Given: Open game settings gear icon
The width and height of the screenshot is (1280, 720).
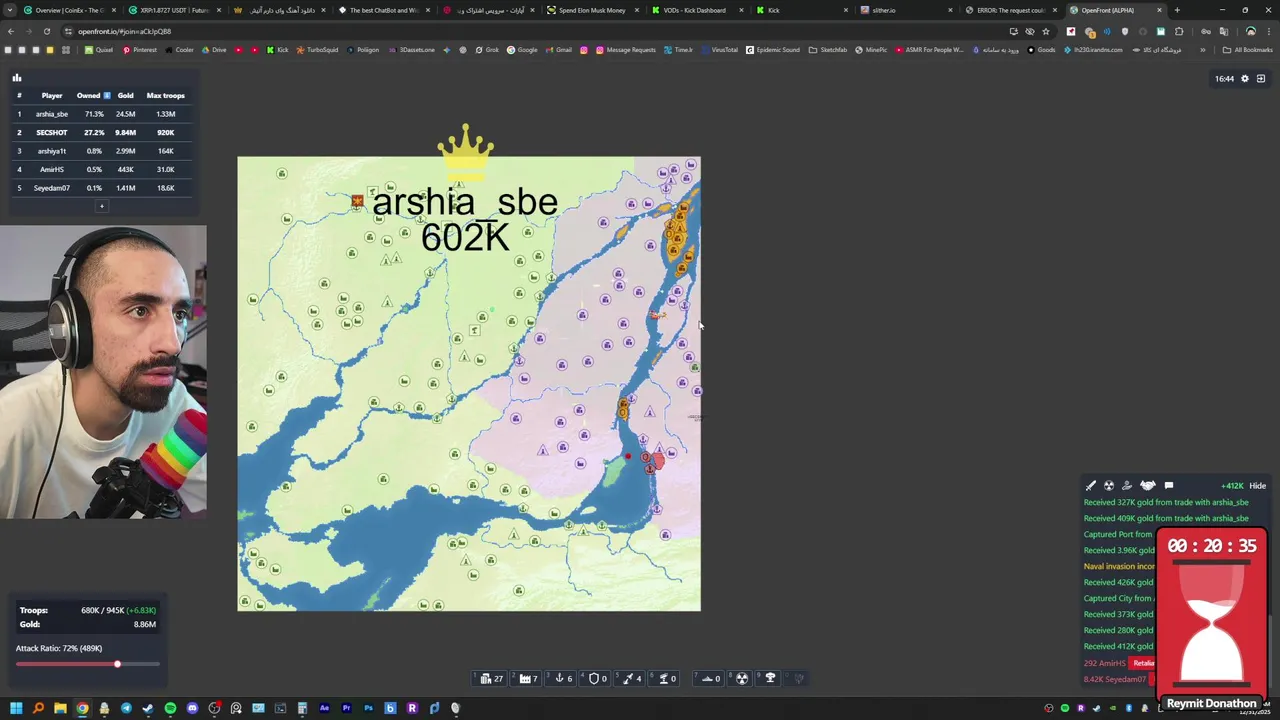Looking at the screenshot, I should [1245, 78].
